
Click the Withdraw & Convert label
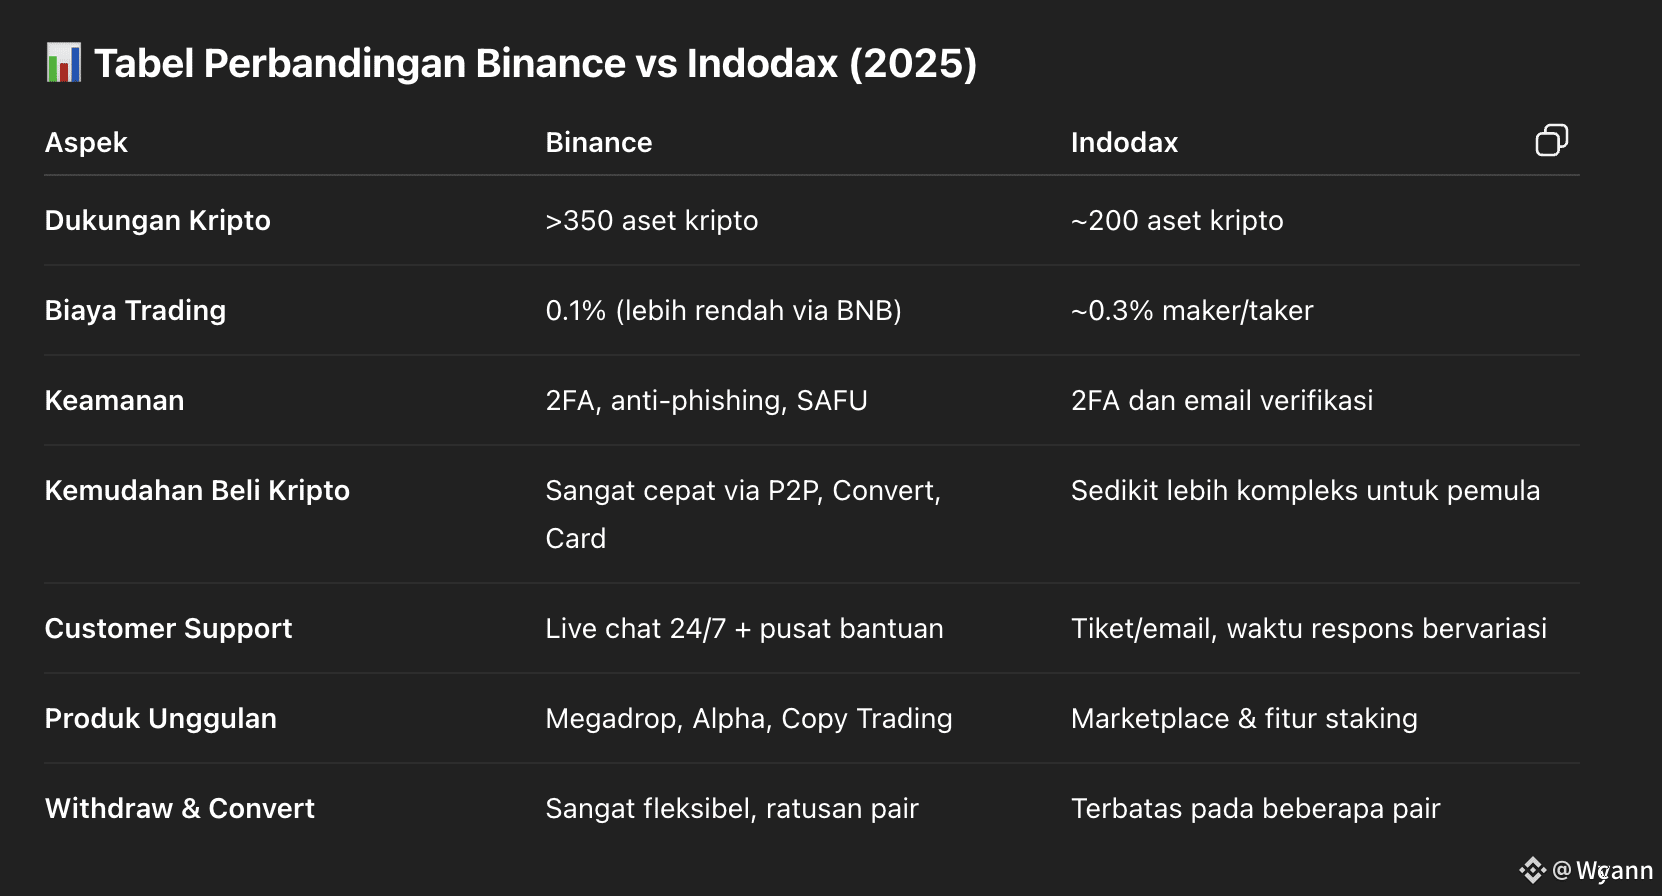click(x=180, y=808)
